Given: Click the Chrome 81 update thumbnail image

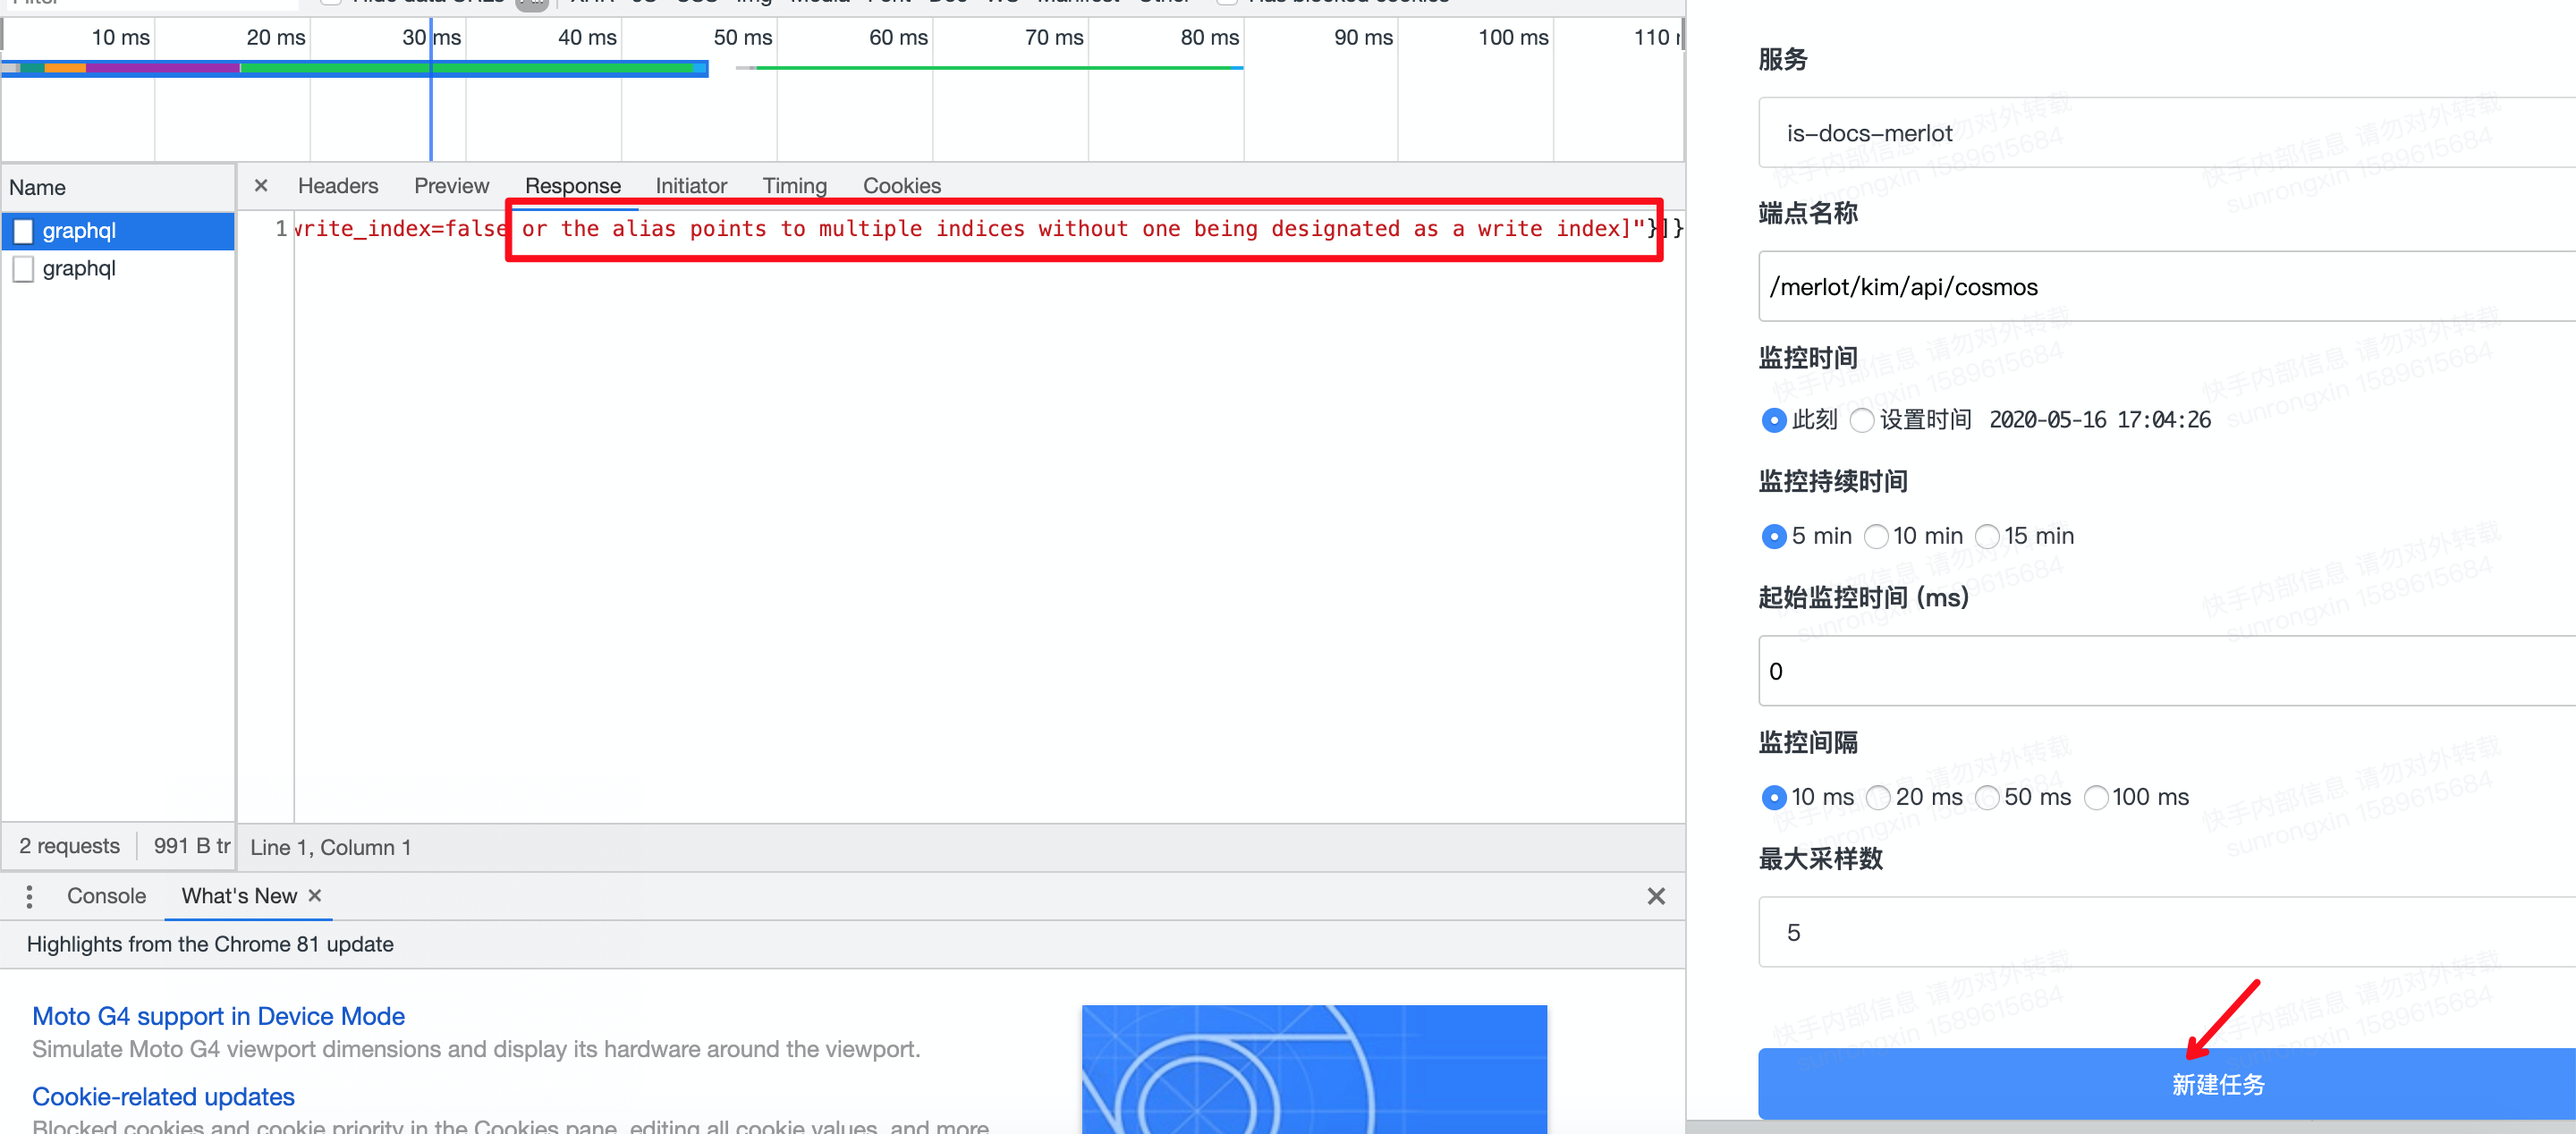Looking at the screenshot, I should [x=1314, y=1069].
